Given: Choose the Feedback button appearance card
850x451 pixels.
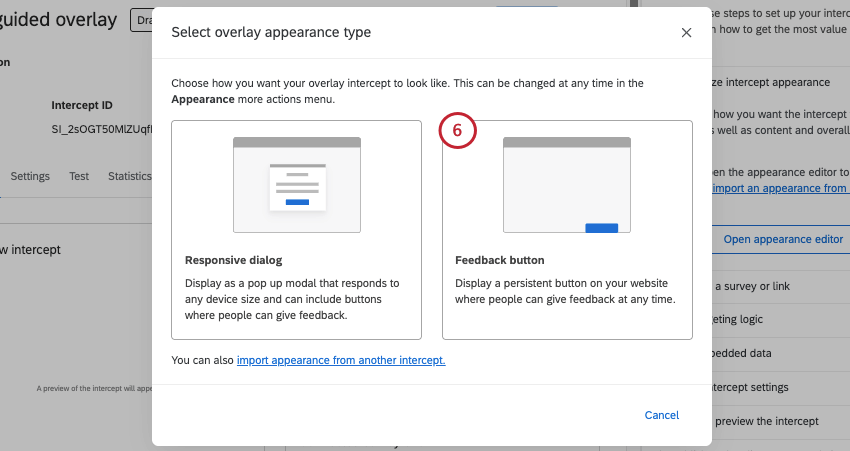Looking at the screenshot, I should [567, 230].
